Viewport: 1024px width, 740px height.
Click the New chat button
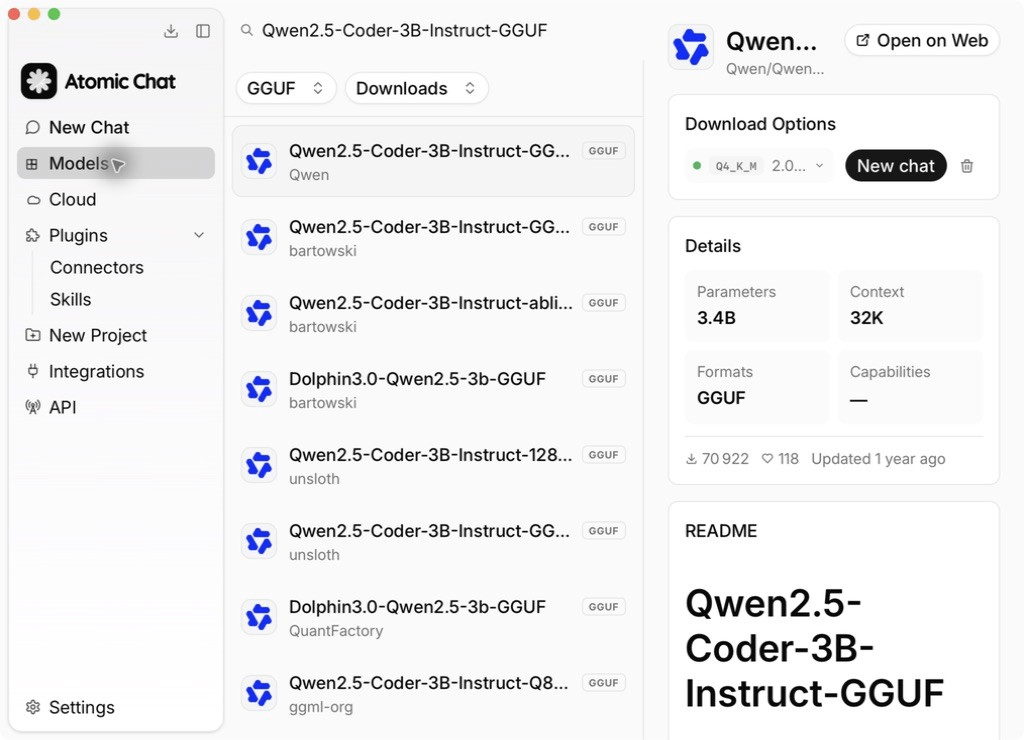[895, 166]
